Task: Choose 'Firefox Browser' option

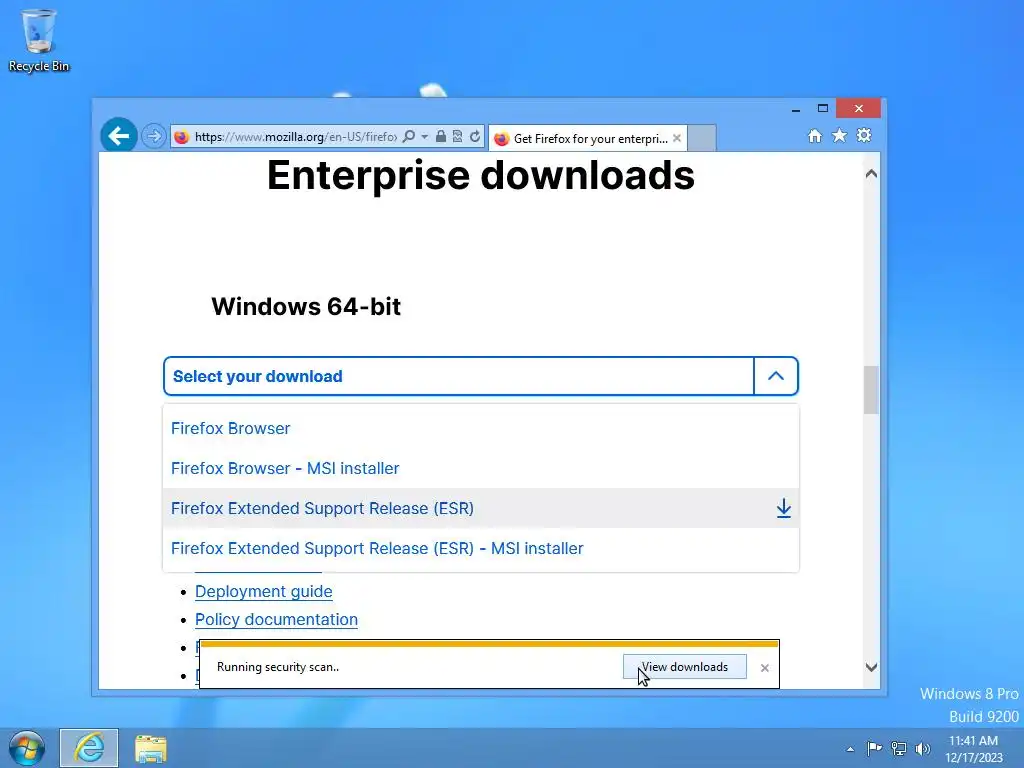Action: tap(481, 428)
